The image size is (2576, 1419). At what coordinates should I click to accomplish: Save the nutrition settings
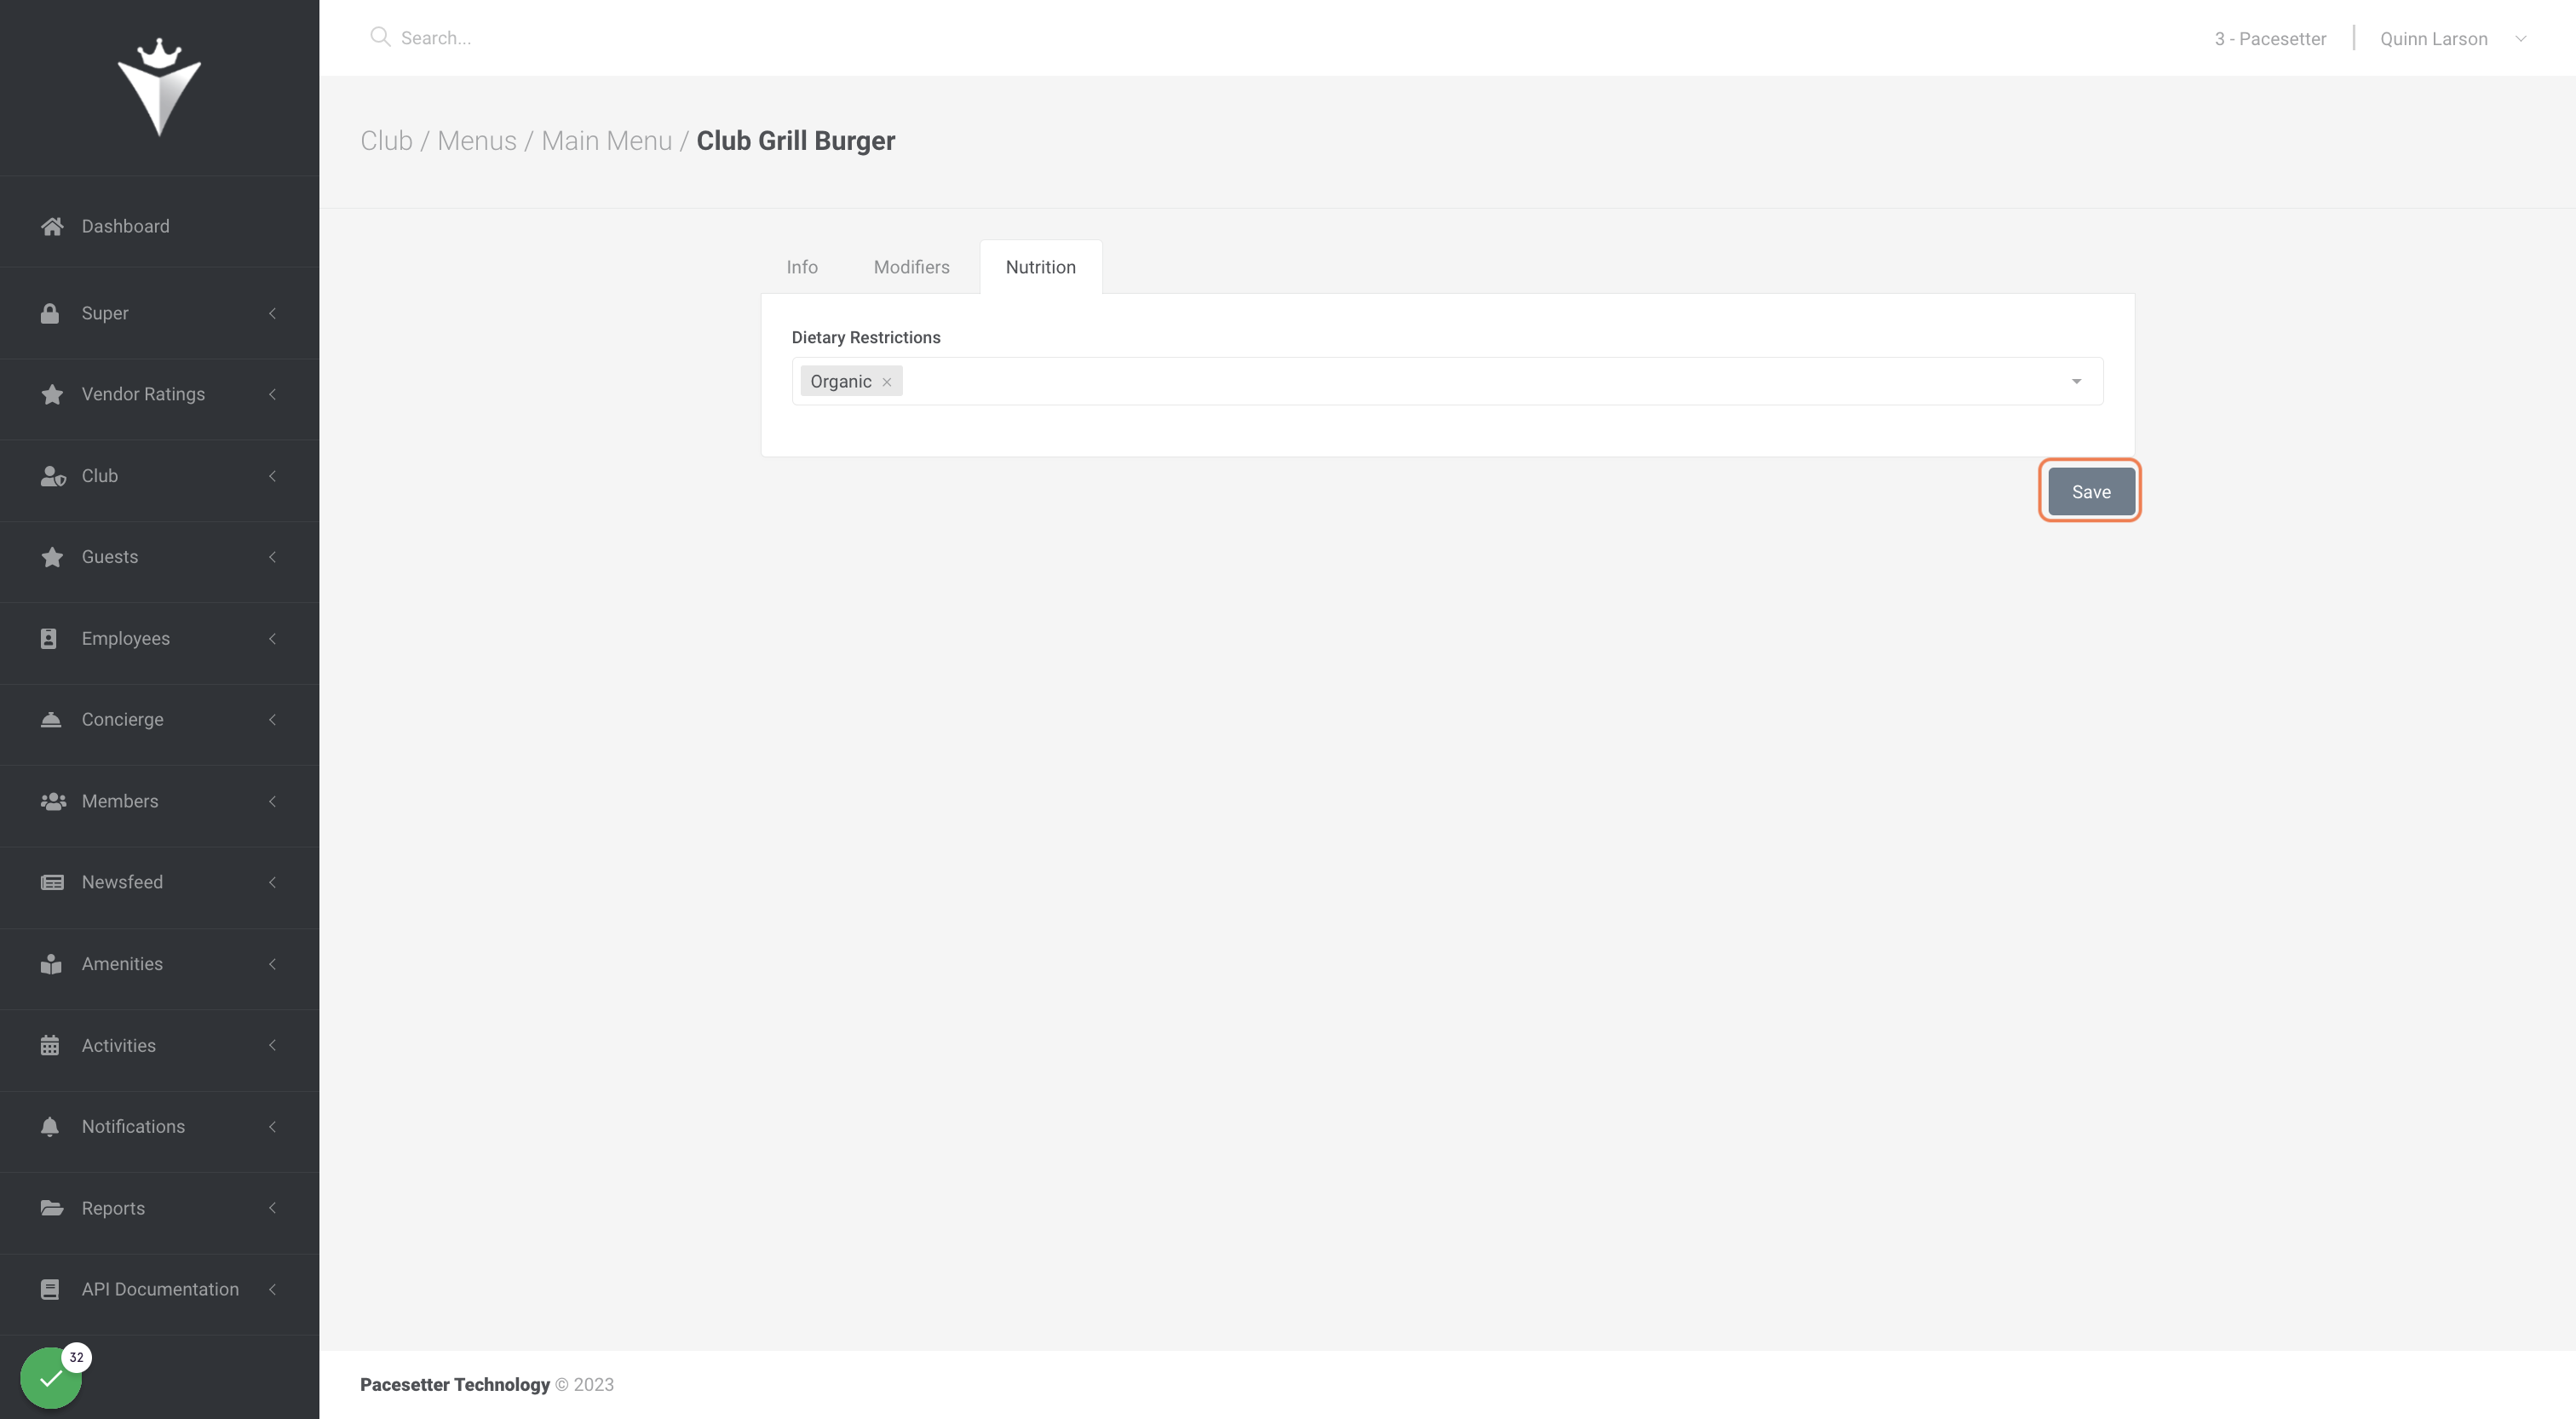click(x=2090, y=491)
